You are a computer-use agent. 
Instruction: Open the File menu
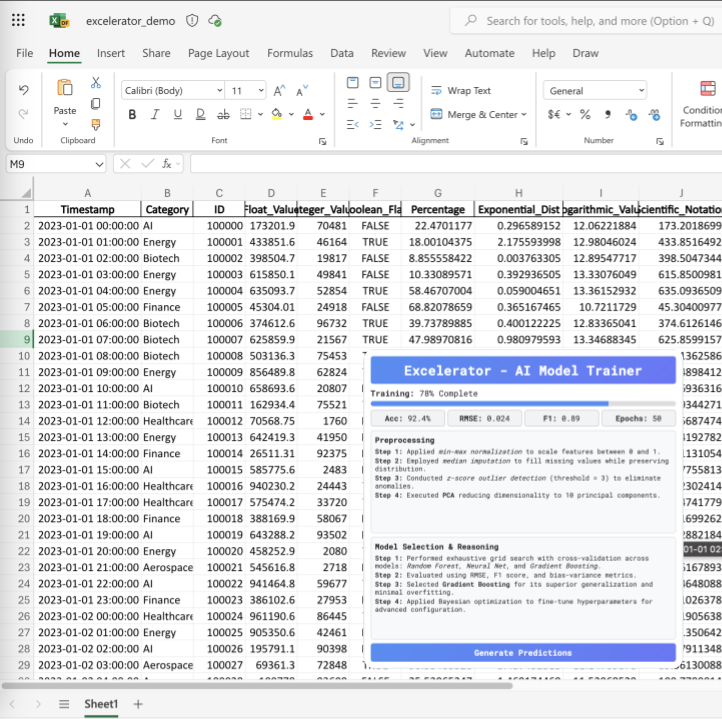(24, 53)
